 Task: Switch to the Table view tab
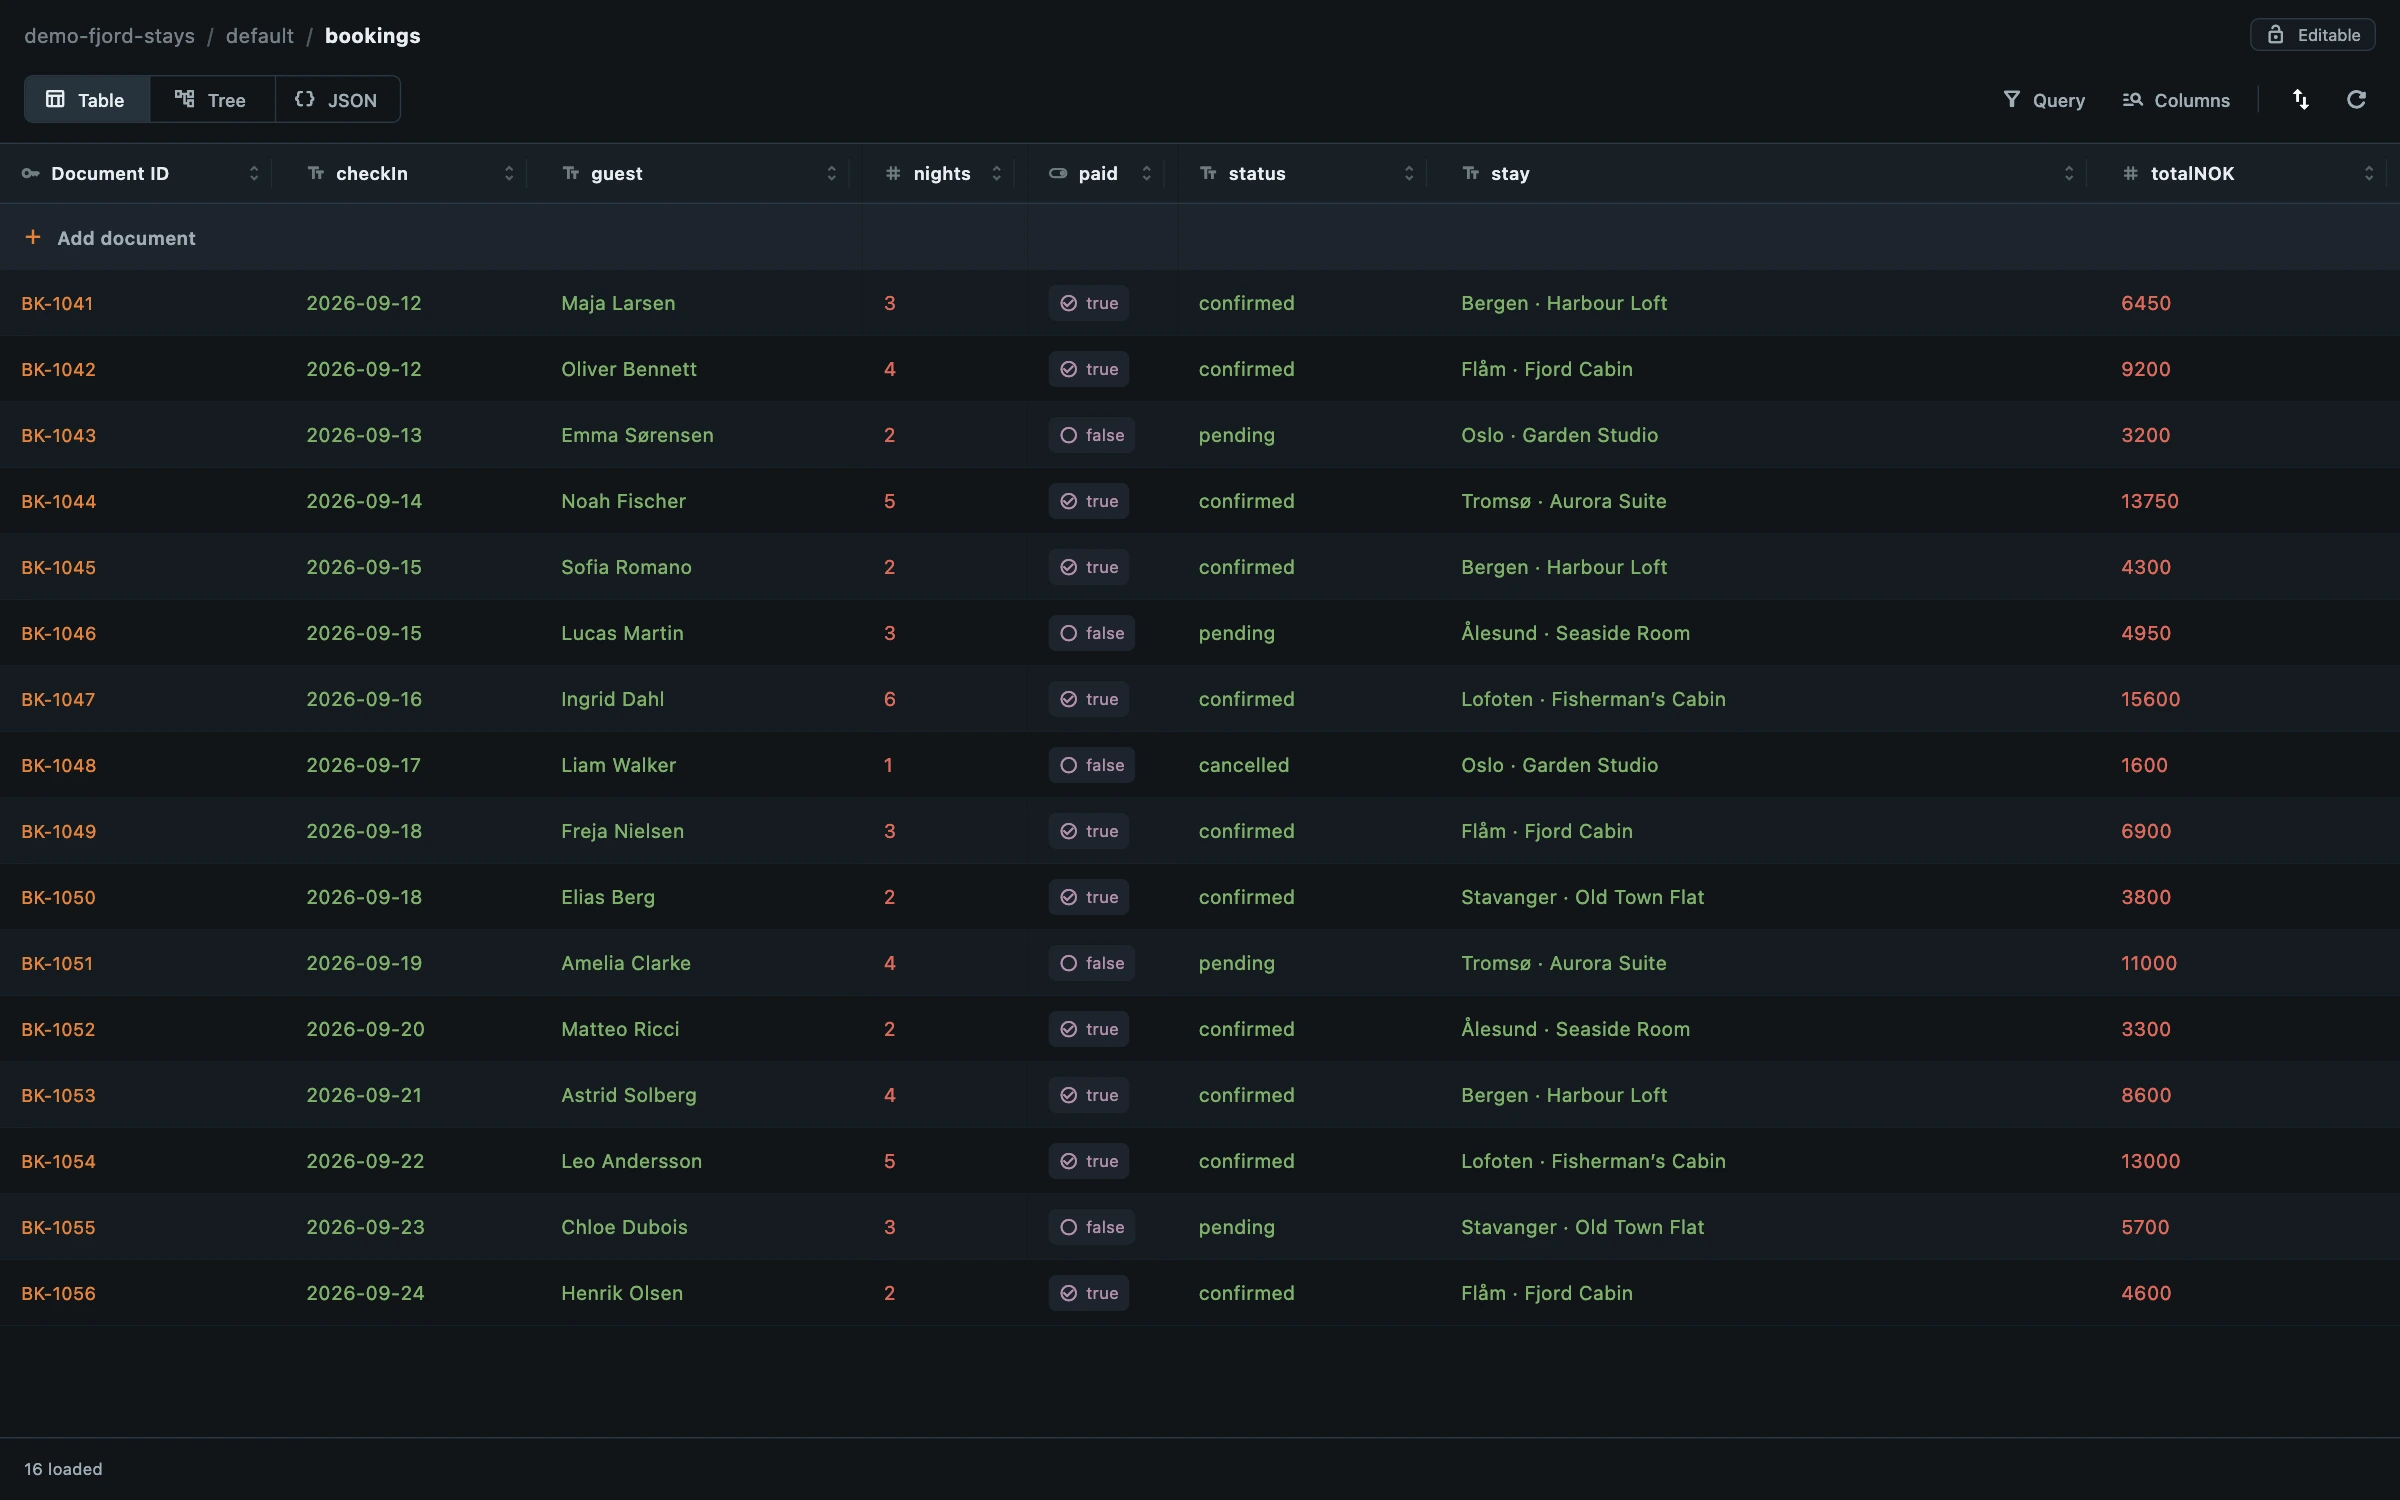(87, 99)
